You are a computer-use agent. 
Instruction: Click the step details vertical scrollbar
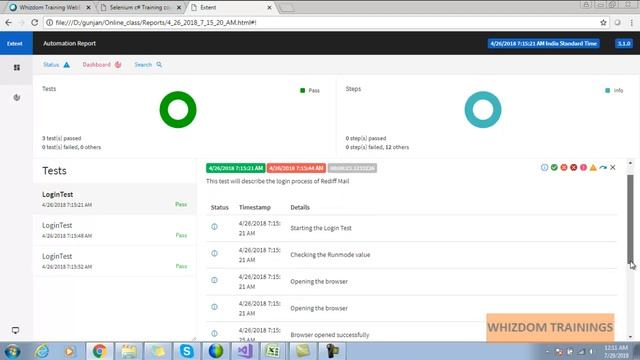click(630, 220)
